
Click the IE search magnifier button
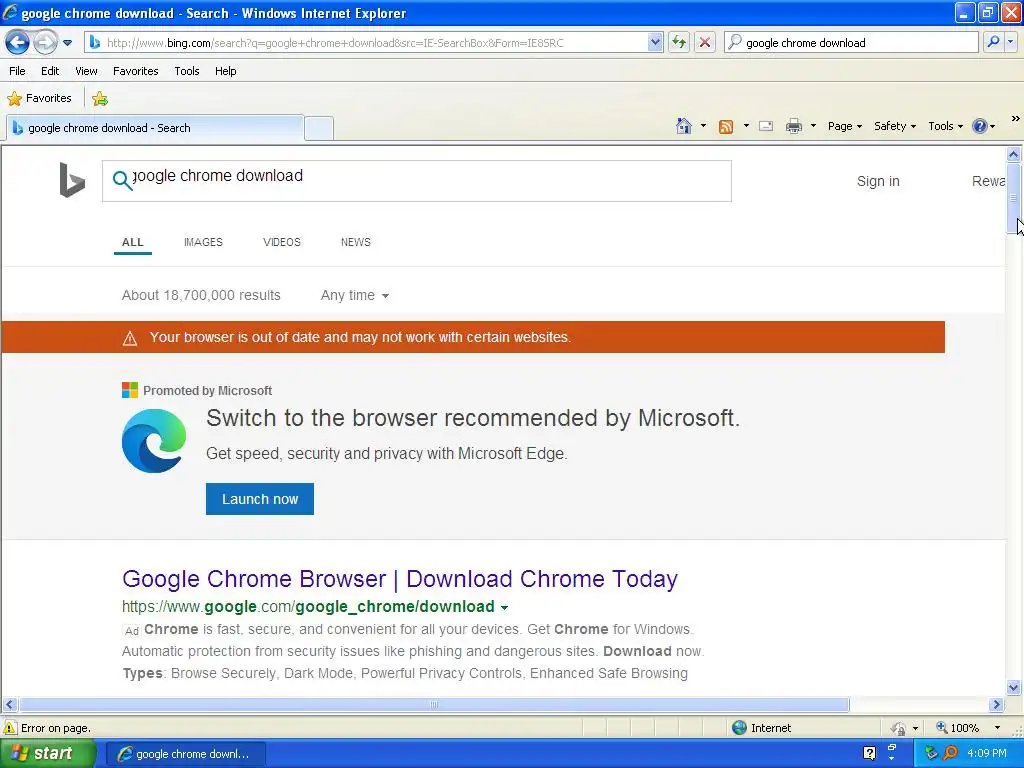[993, 42]
